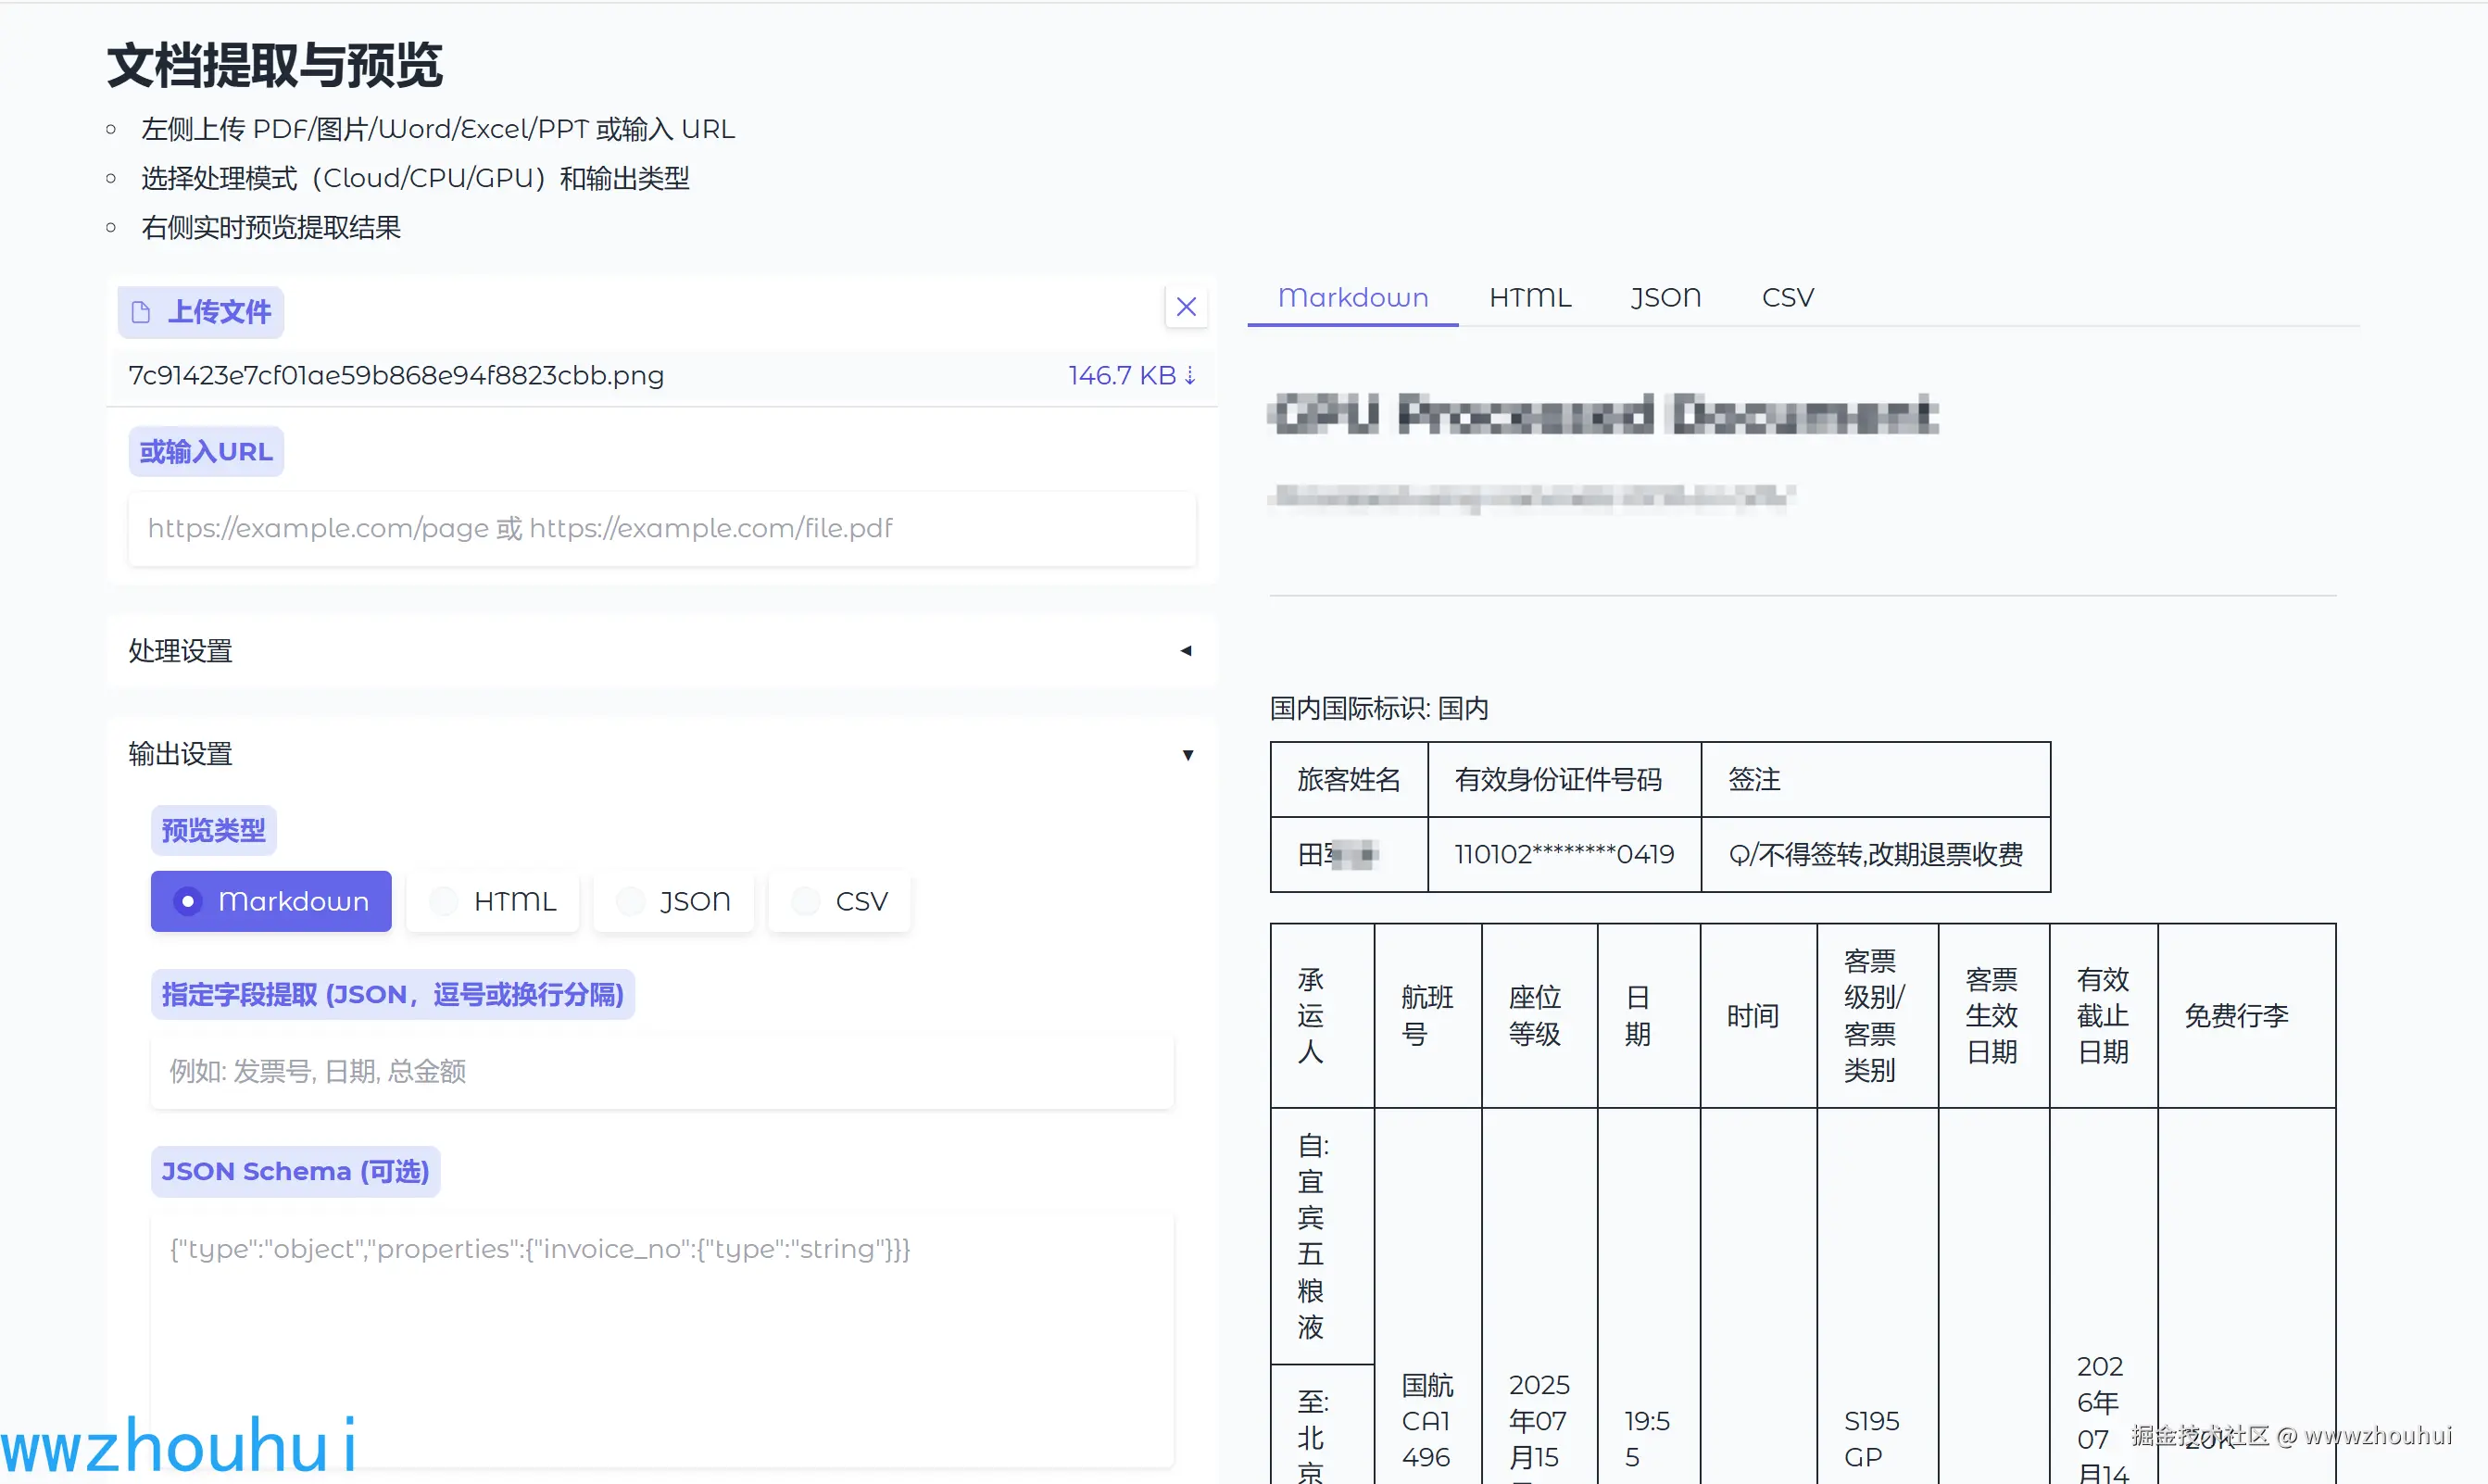Click the 自: 宜宾五粮液 departure cell

[x=1322, y=1236]
